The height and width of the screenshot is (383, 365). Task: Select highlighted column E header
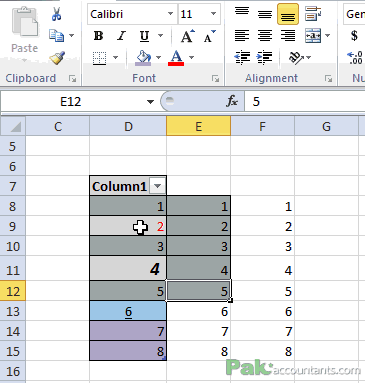pos(198,126)
